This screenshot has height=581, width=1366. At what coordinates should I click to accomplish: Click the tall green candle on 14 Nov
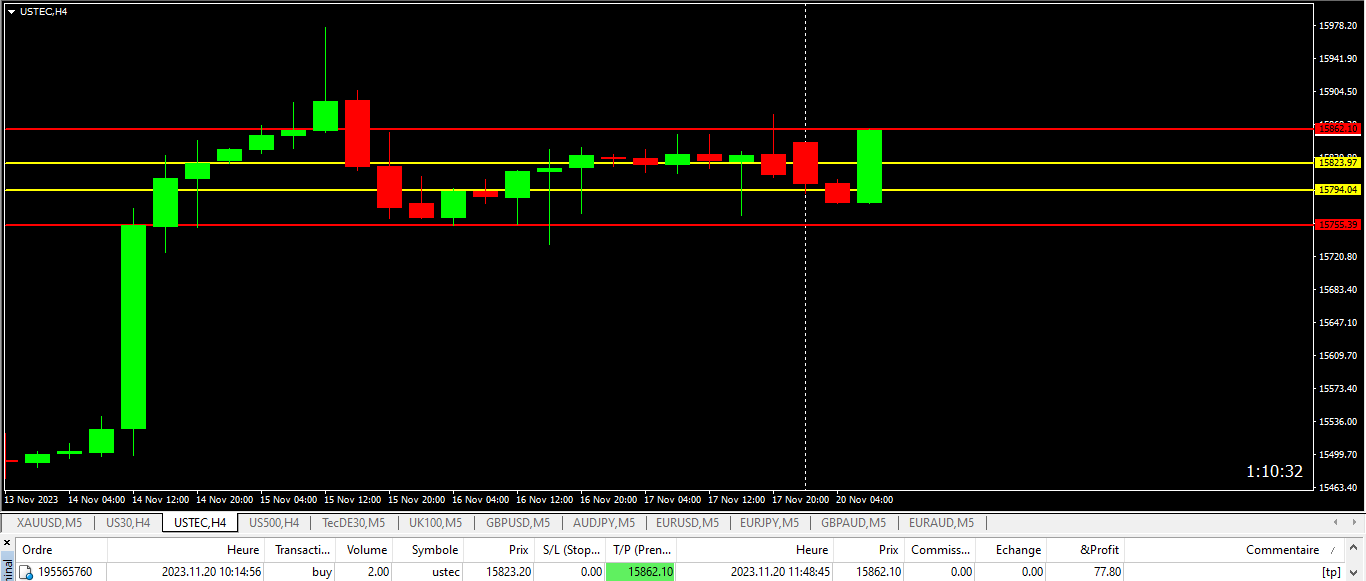(133, 327)
